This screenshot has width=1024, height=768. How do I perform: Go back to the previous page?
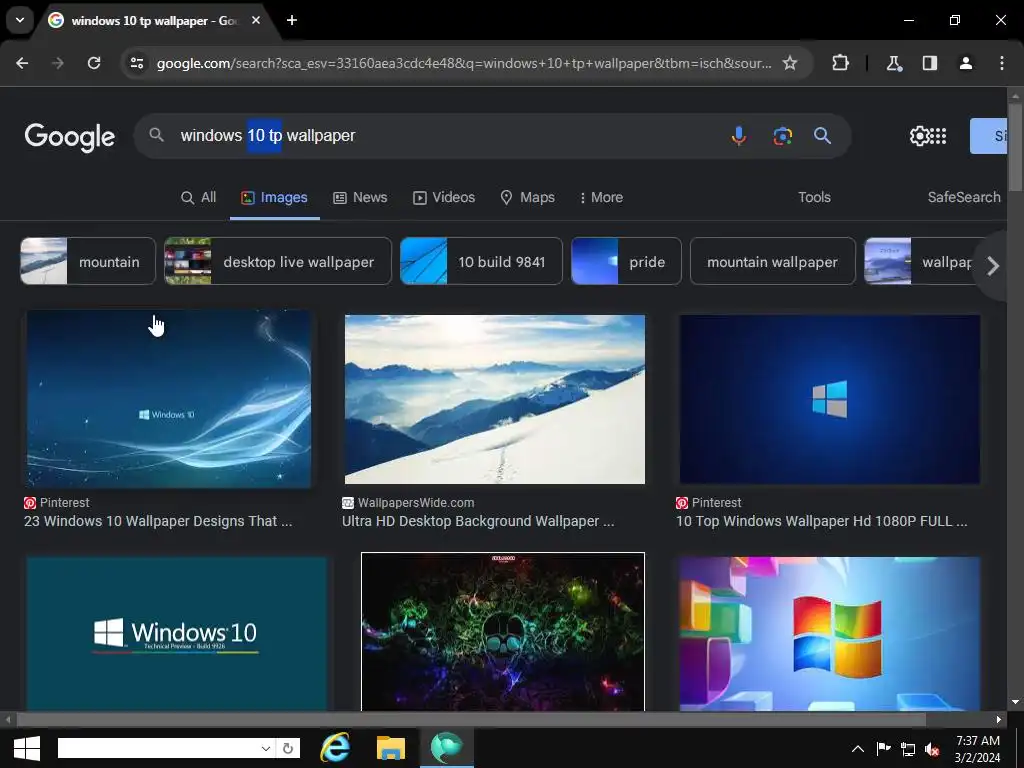22,63
